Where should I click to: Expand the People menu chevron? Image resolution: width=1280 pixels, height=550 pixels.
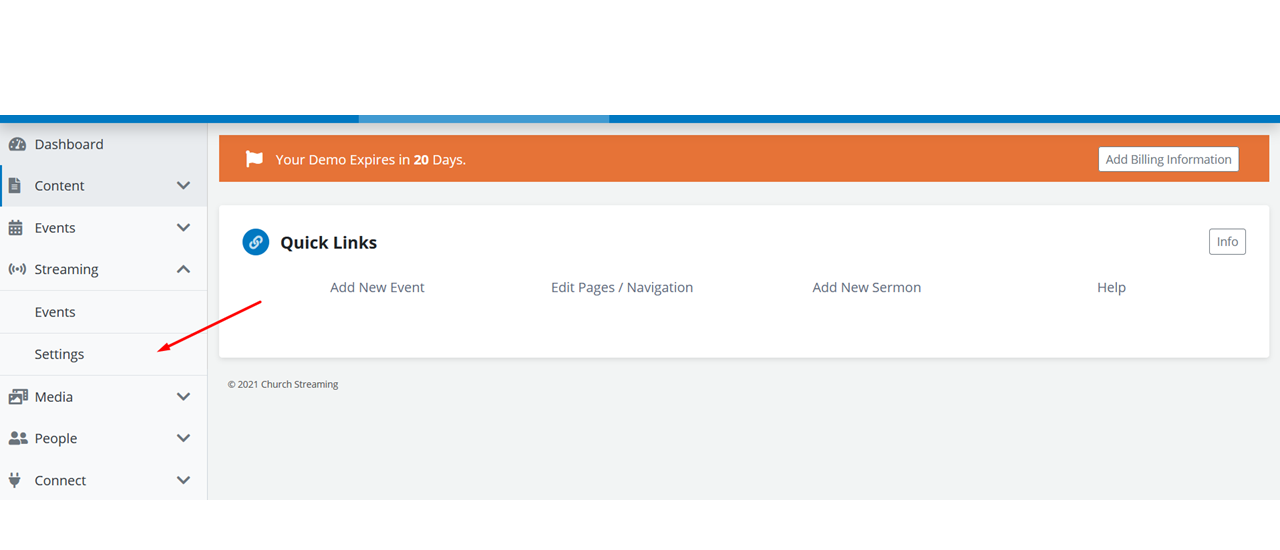[x=183, y=439]
